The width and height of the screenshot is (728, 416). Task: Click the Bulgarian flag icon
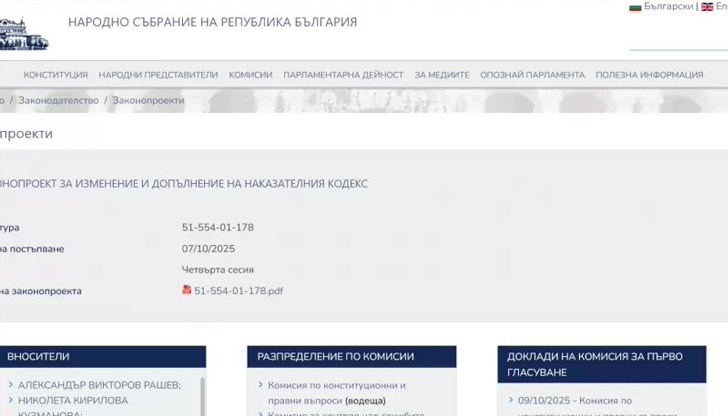(x=635, y=7)
